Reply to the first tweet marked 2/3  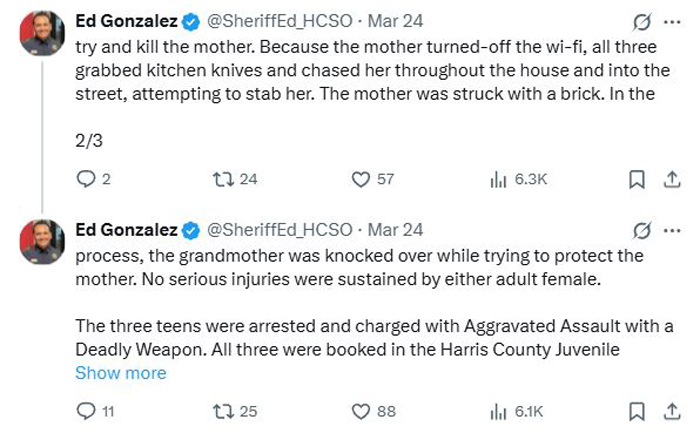tap(93, 179)
